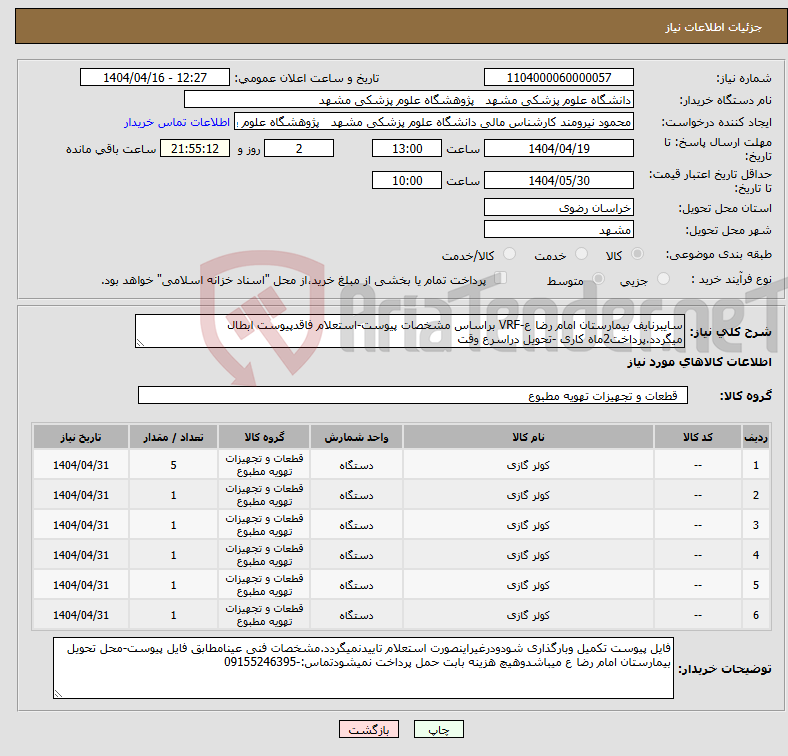Click the buyer notes text area
Screen dimensions: 788x756
363,668
